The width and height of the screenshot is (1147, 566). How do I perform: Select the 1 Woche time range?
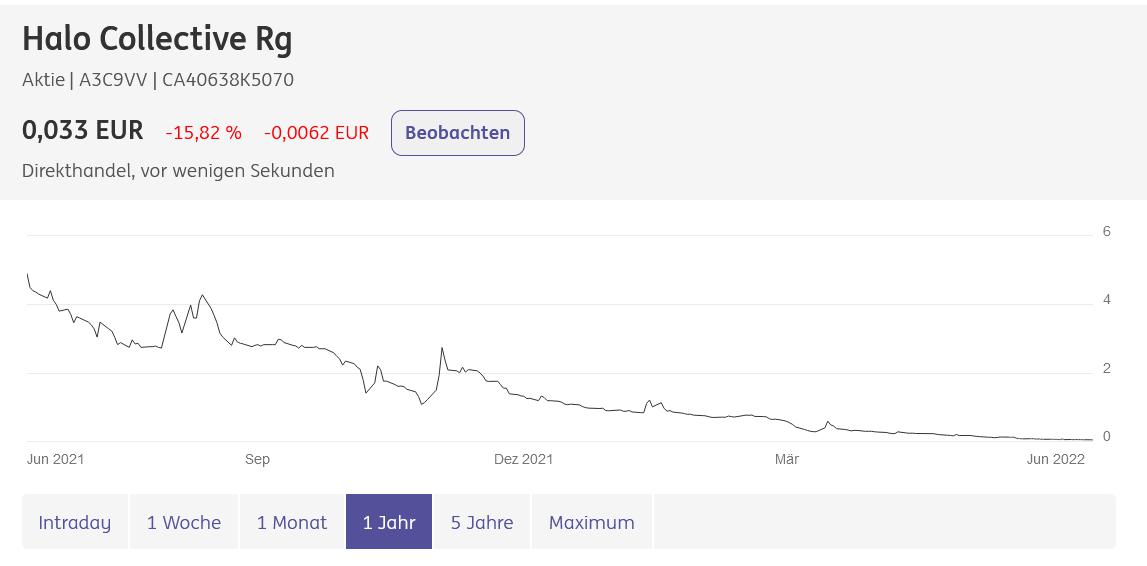coord(184,522)
